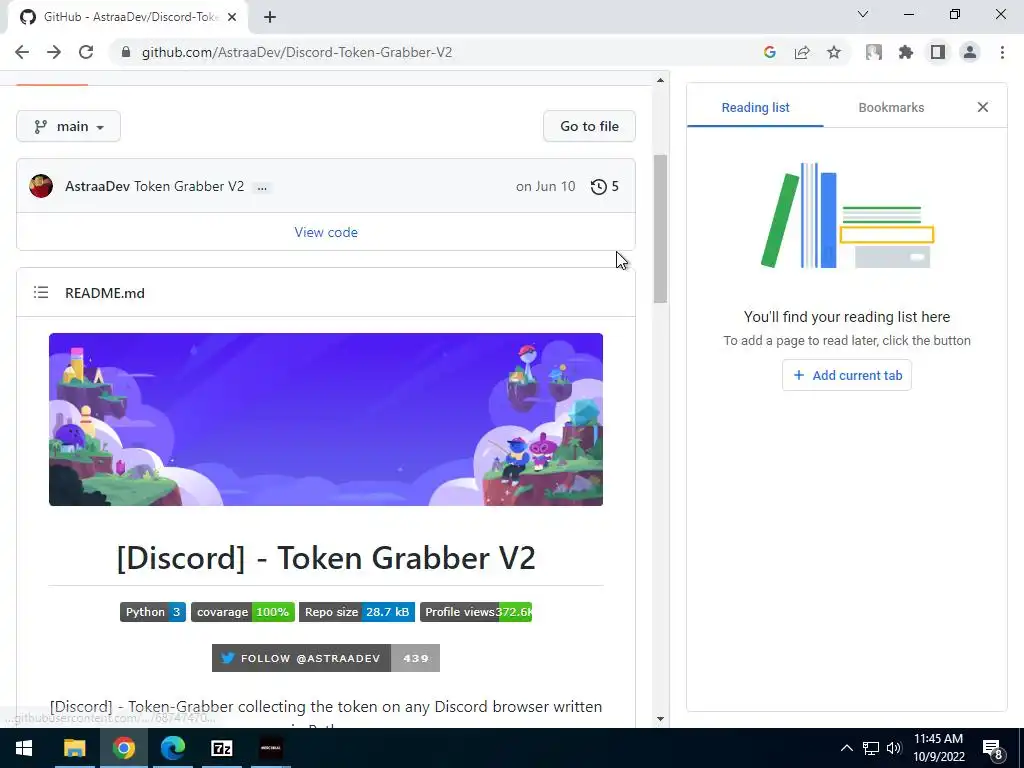
Task: Click the AstraaDev avatar image
Action: point(41,186)
